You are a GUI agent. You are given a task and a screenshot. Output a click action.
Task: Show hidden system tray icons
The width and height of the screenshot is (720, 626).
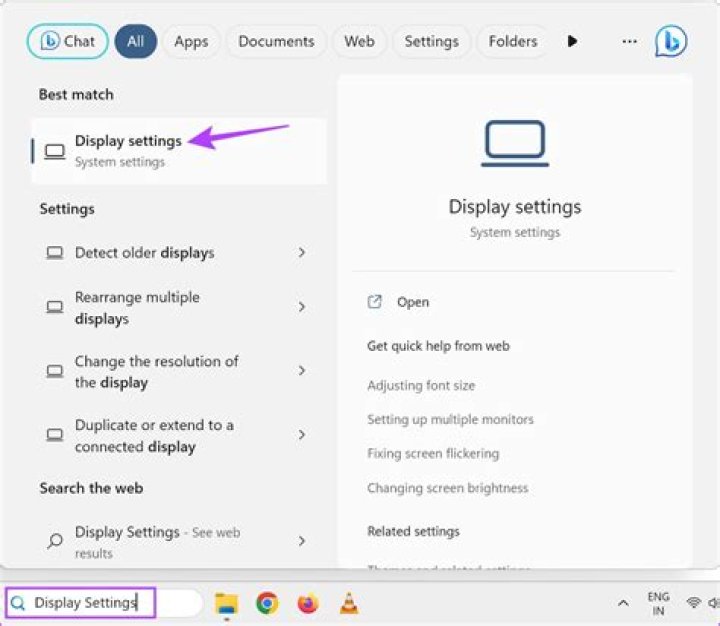[x=623, y=603]
